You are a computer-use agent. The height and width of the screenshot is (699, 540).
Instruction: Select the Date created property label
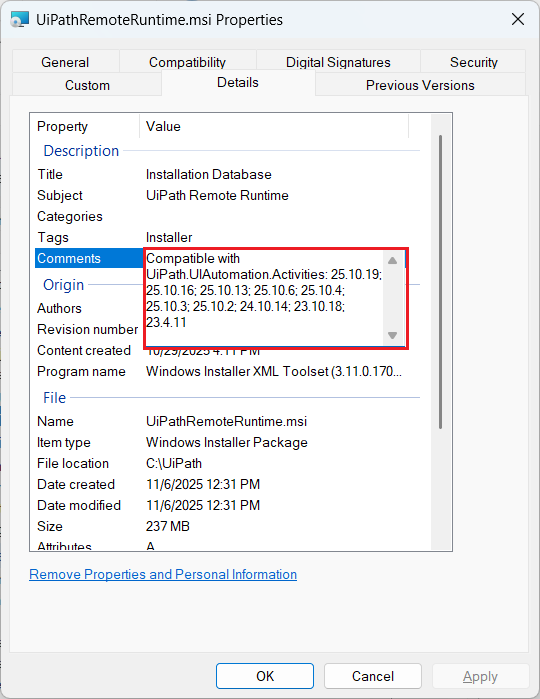click(76, 484)
